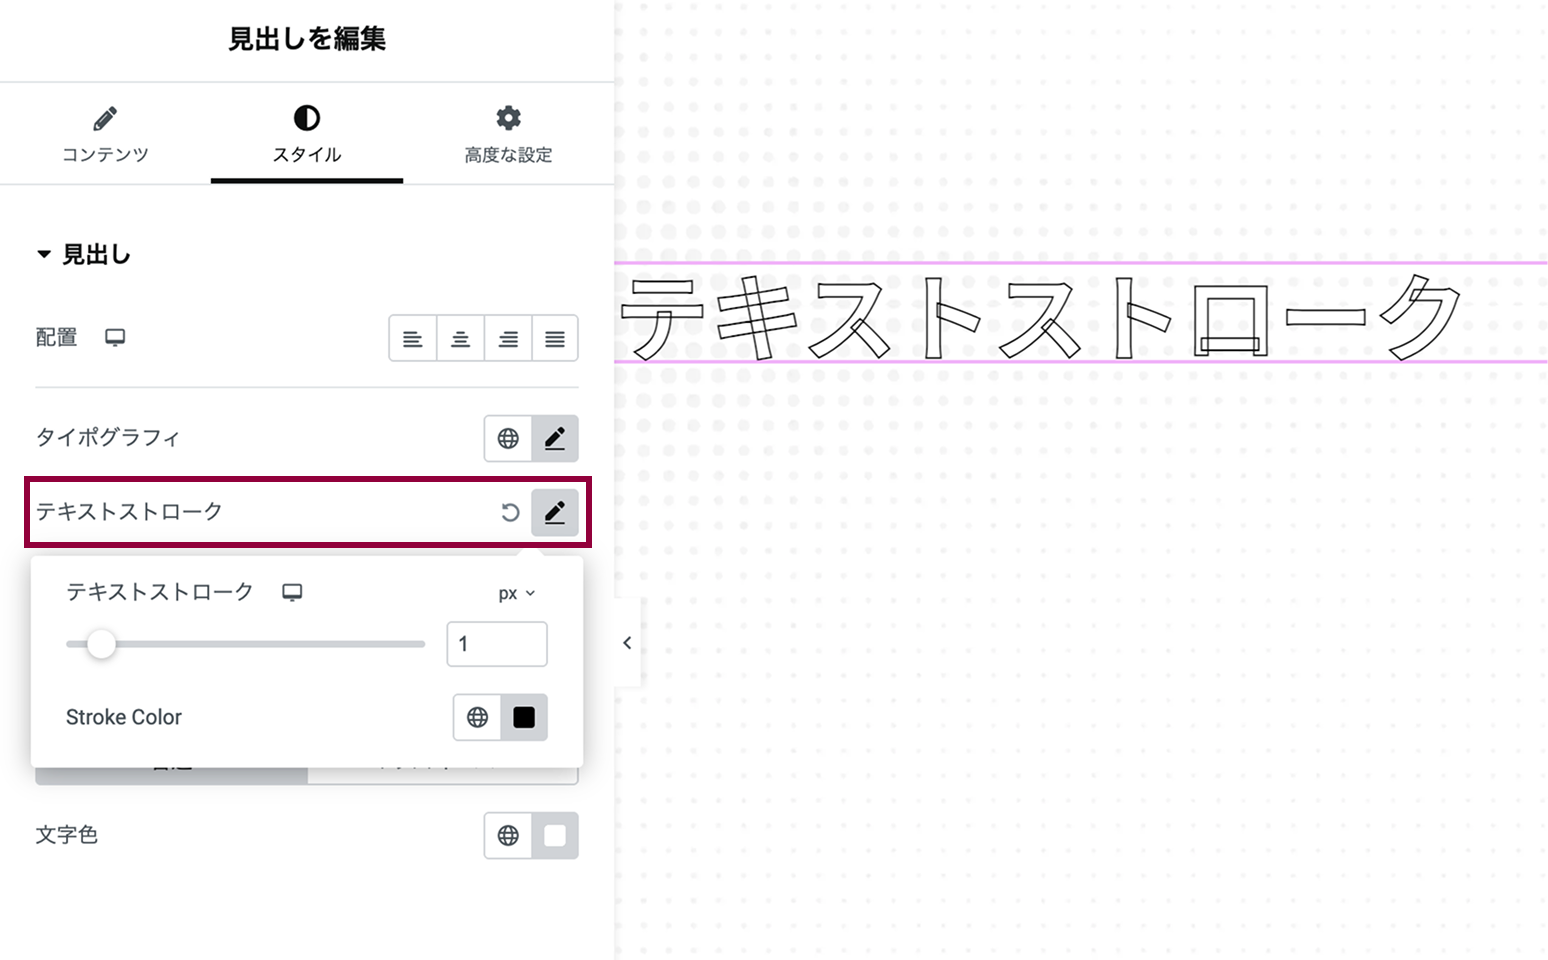Edit タイポグラフィ with pencil icon
1548x960 pixels.
pos(555,438)
